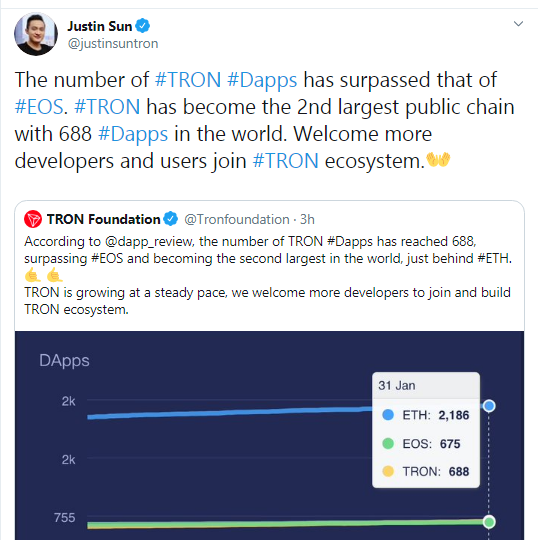Click the raised hands emoji
The width and height of the screenshot is (538, 540).
coord(438,160)
